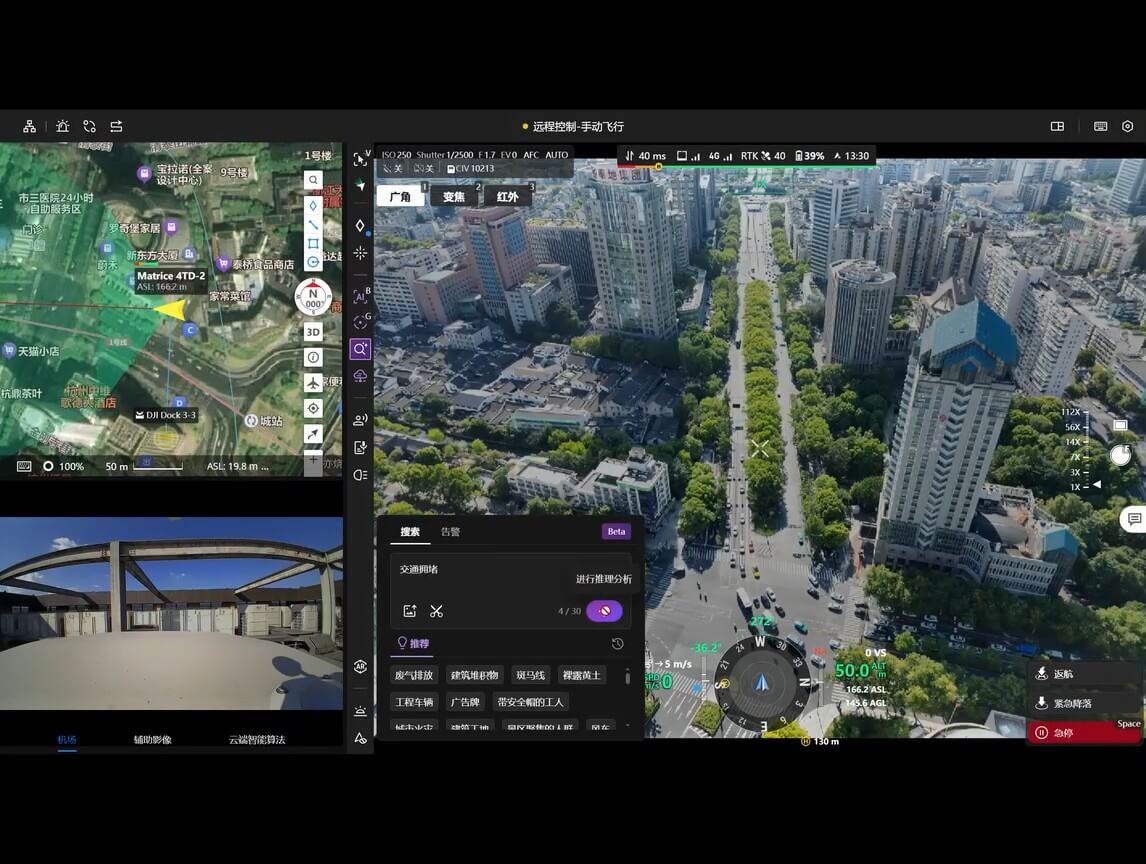Click the airplane icon on the map toolbar
Image resolution: width=1146 pixels, height=864 pixels.
point(313,383)
